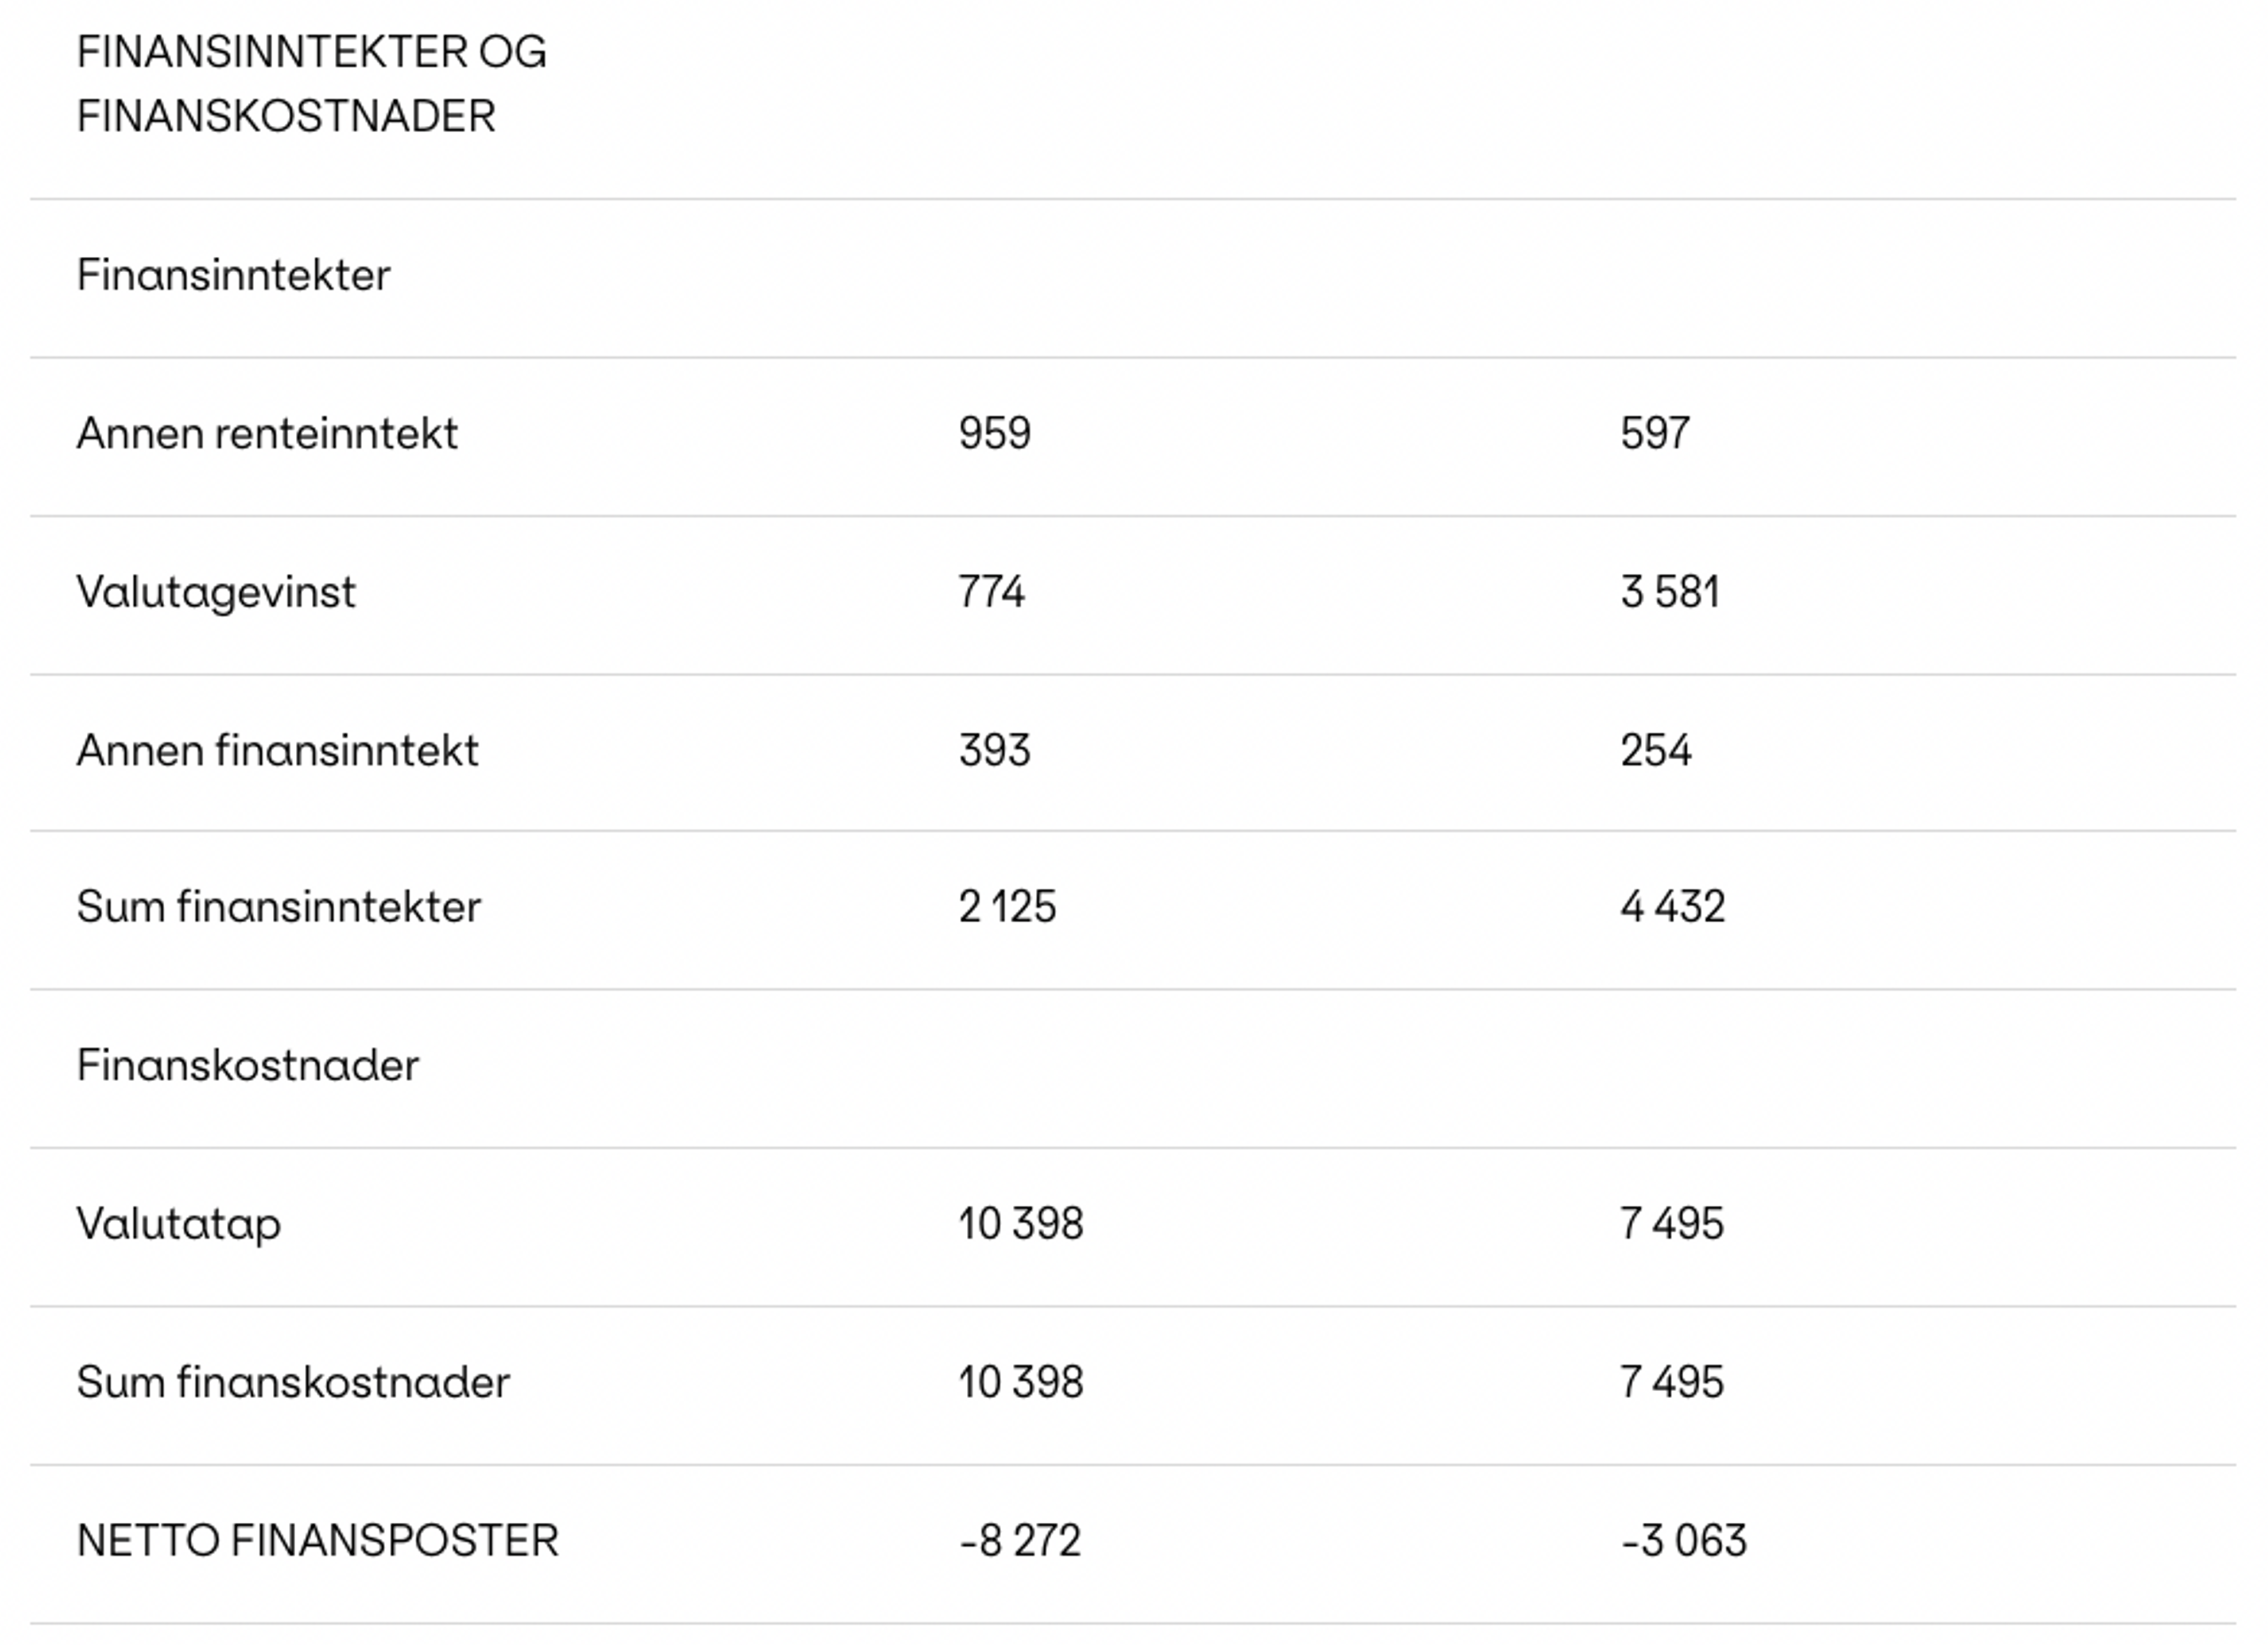This screenshot has width=2268, height=1645.
Task: Select the value 959 for Annen renteinntekt
Action: 994,434
